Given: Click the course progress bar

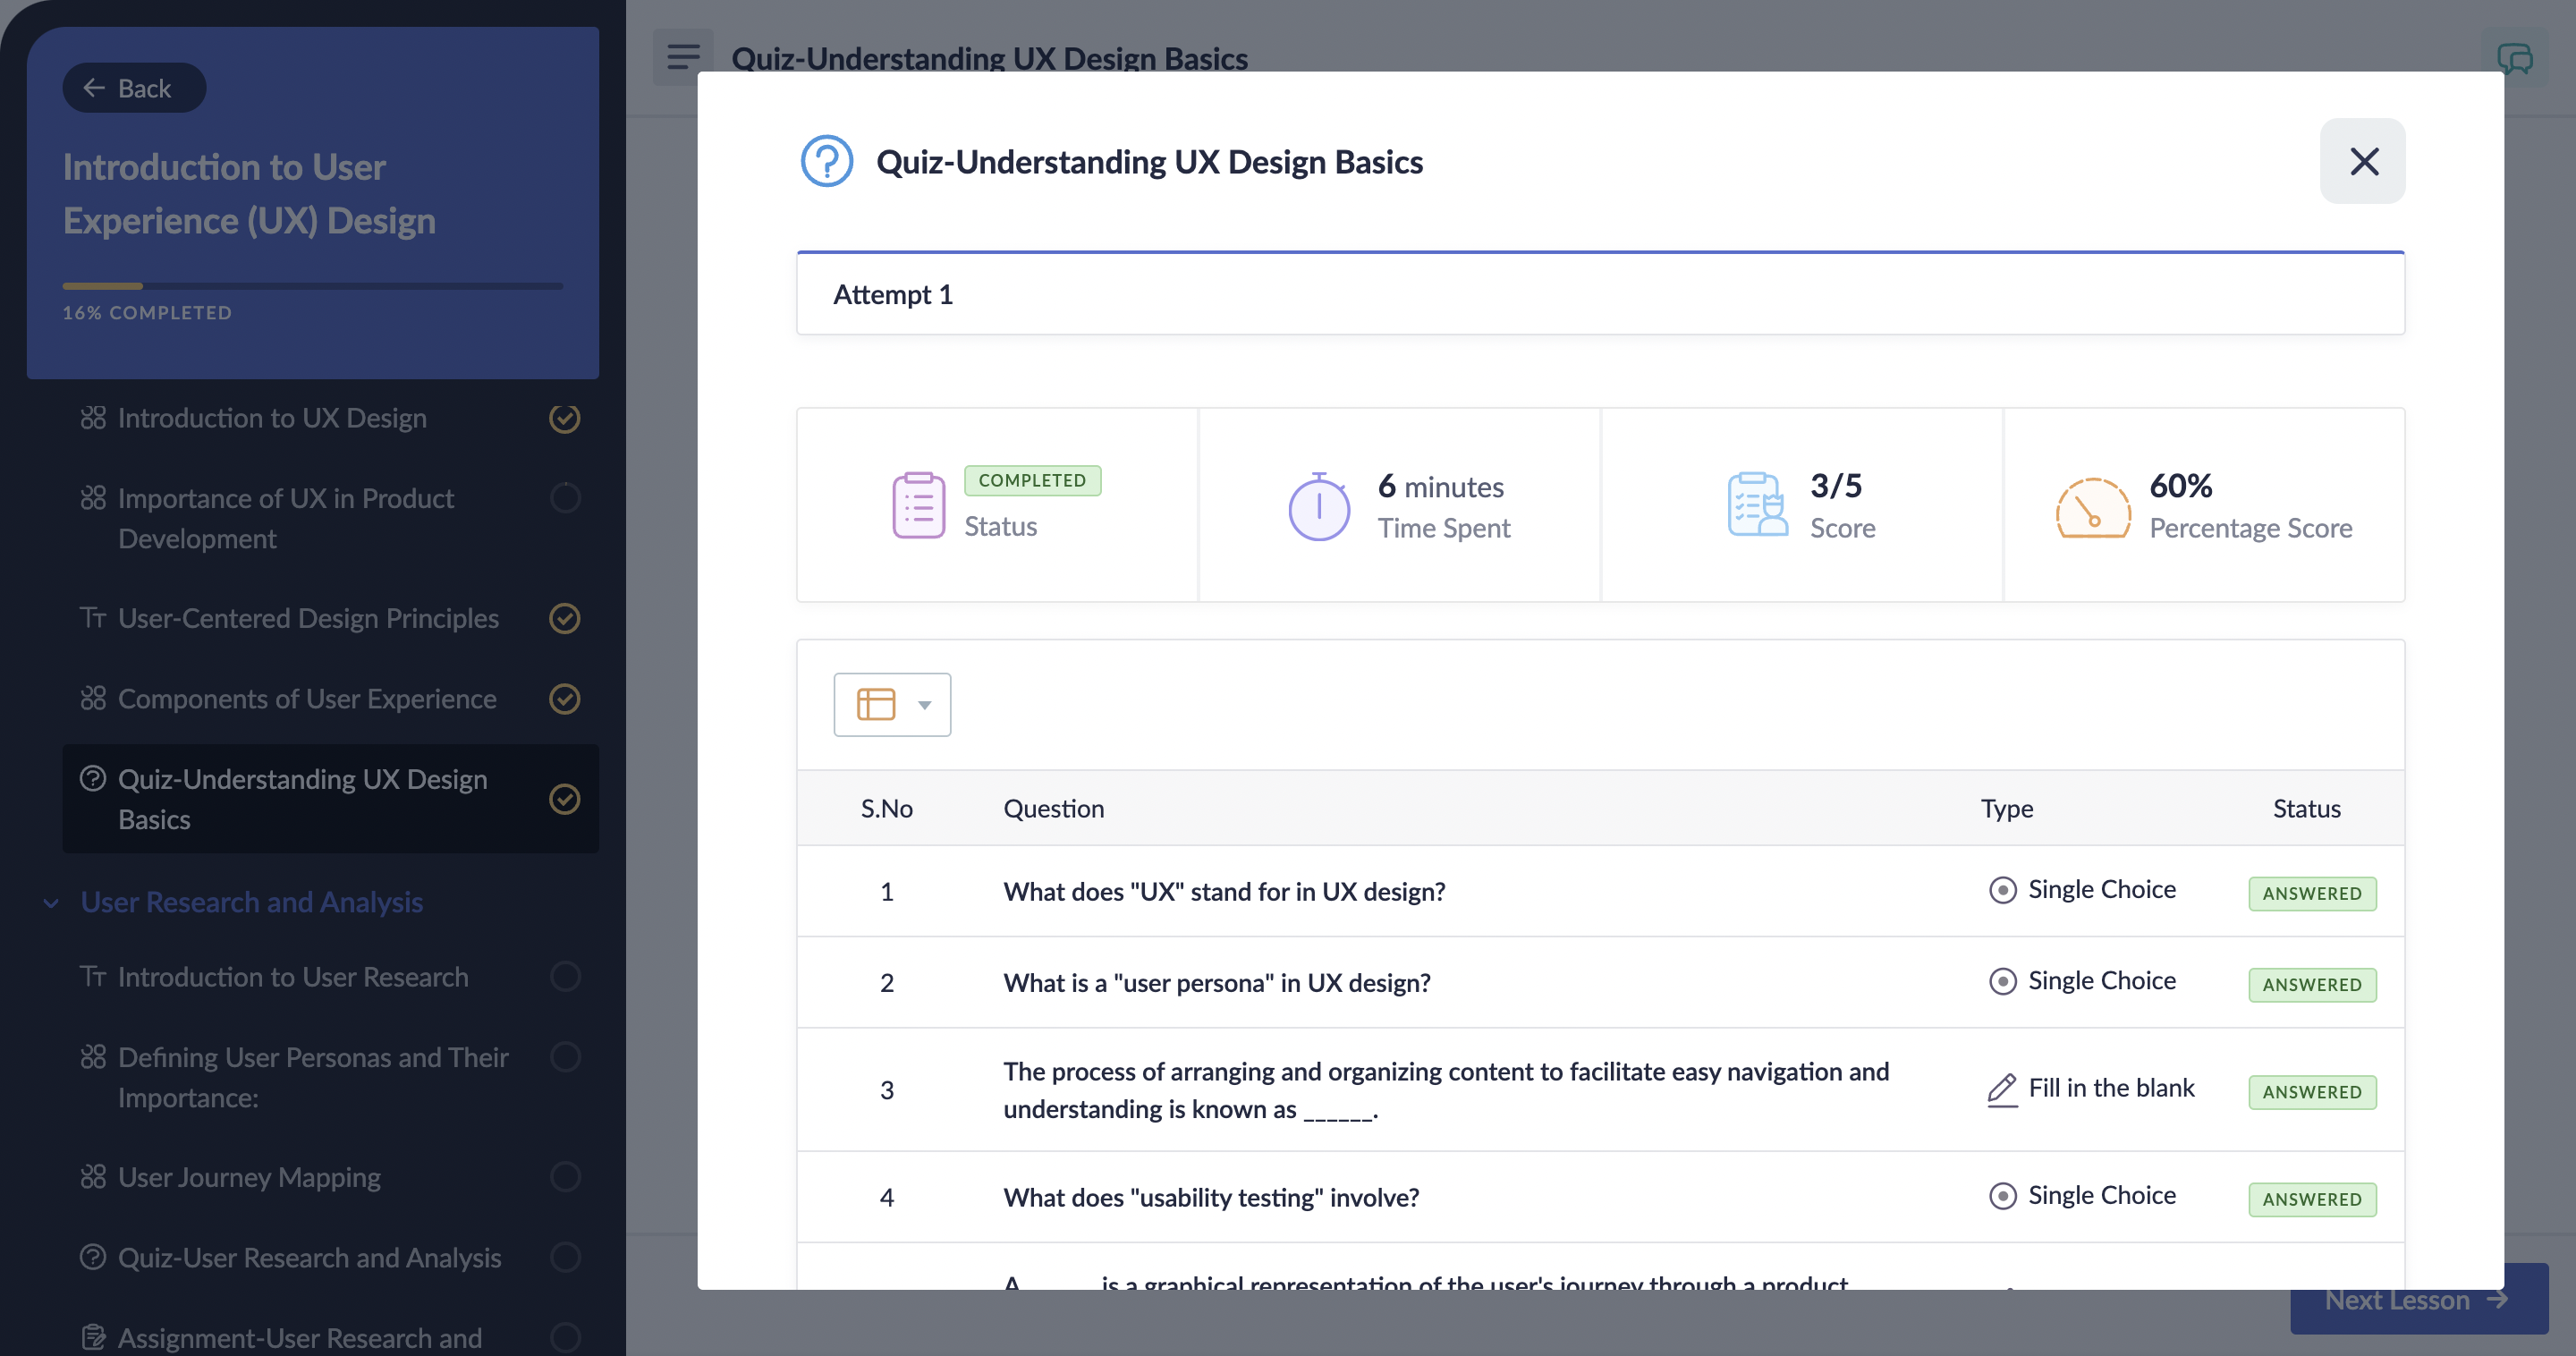Looking at the screenshot, I should pos(312,286).
